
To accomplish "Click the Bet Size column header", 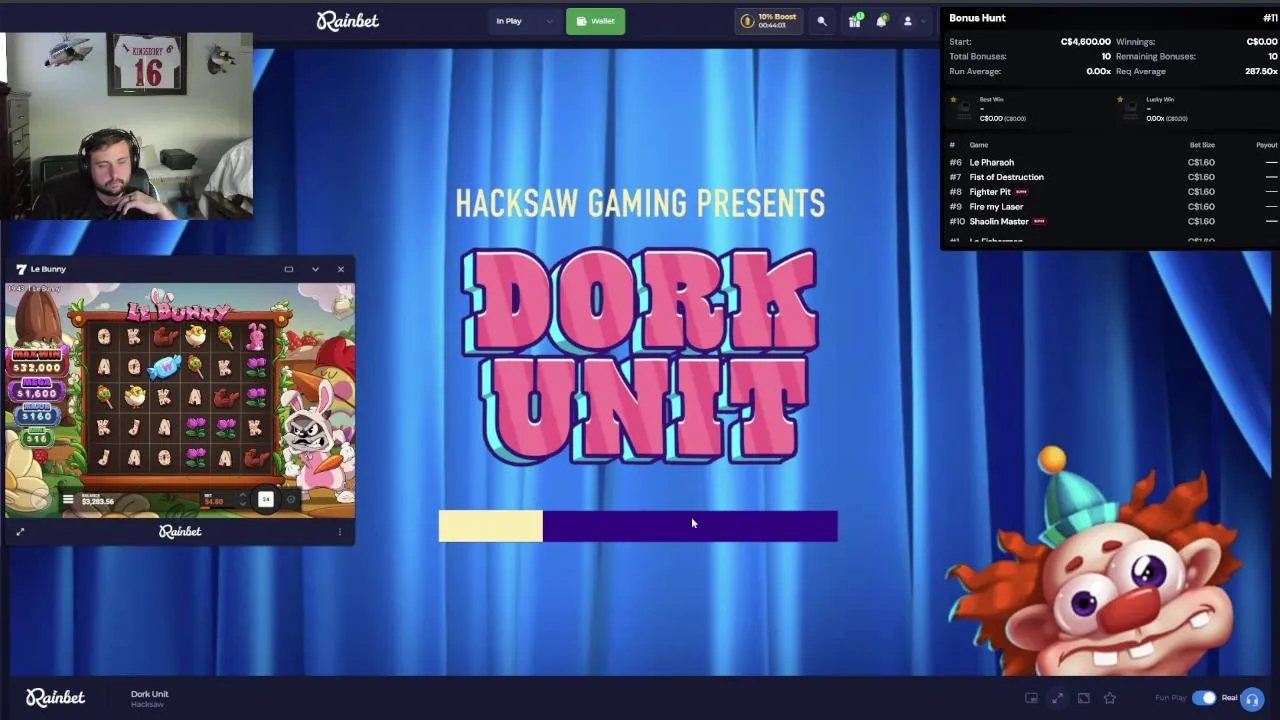I will tap(1202, 145).
